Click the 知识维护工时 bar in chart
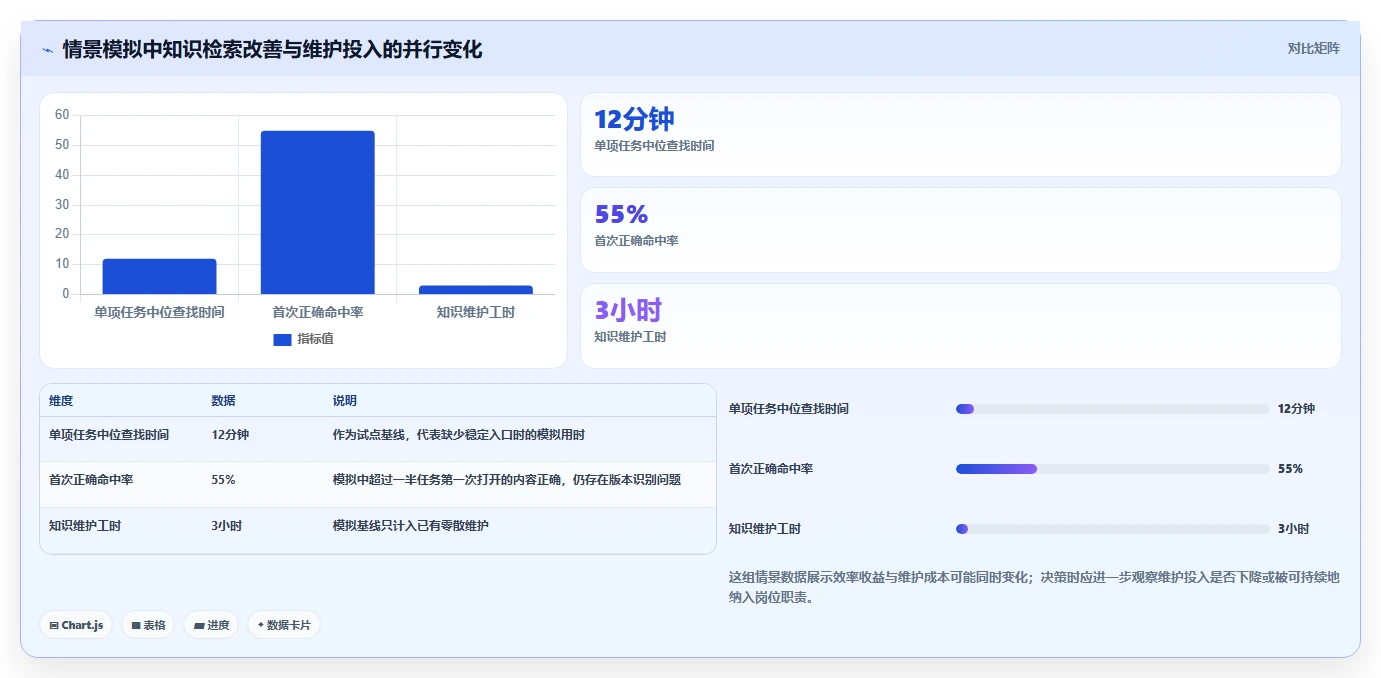 [x=476, y=290]
